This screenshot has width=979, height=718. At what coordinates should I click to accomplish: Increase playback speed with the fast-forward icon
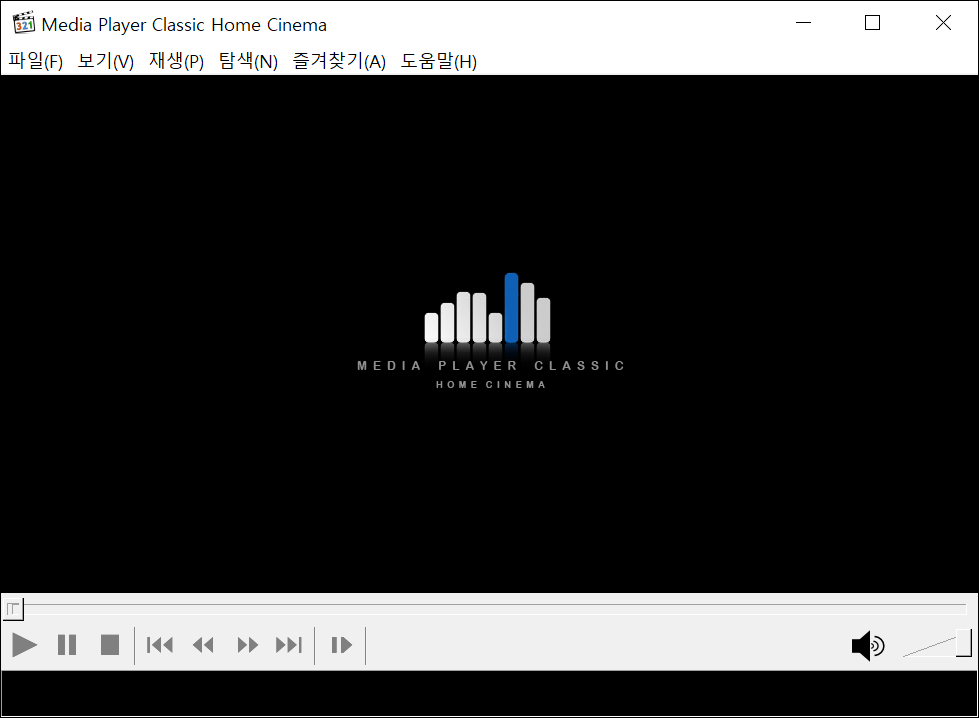(247, 645)
